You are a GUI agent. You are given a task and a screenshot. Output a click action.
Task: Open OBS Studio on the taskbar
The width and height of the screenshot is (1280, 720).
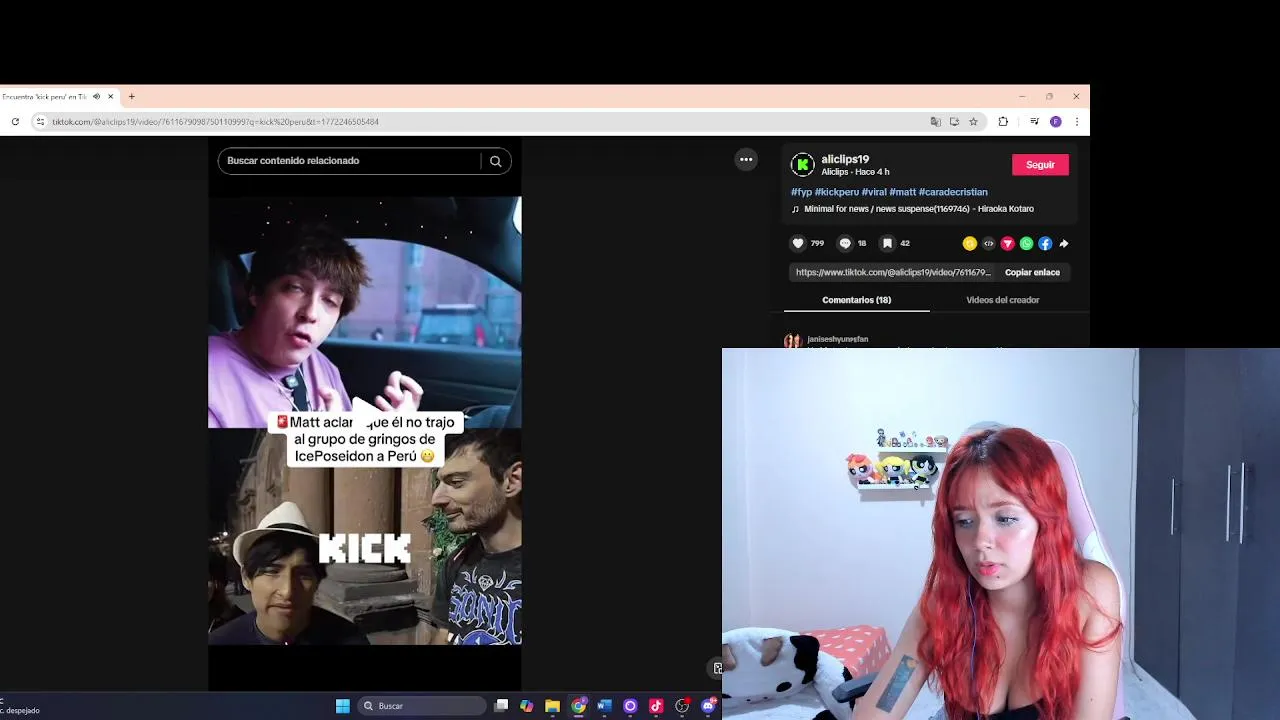(682, 706)
